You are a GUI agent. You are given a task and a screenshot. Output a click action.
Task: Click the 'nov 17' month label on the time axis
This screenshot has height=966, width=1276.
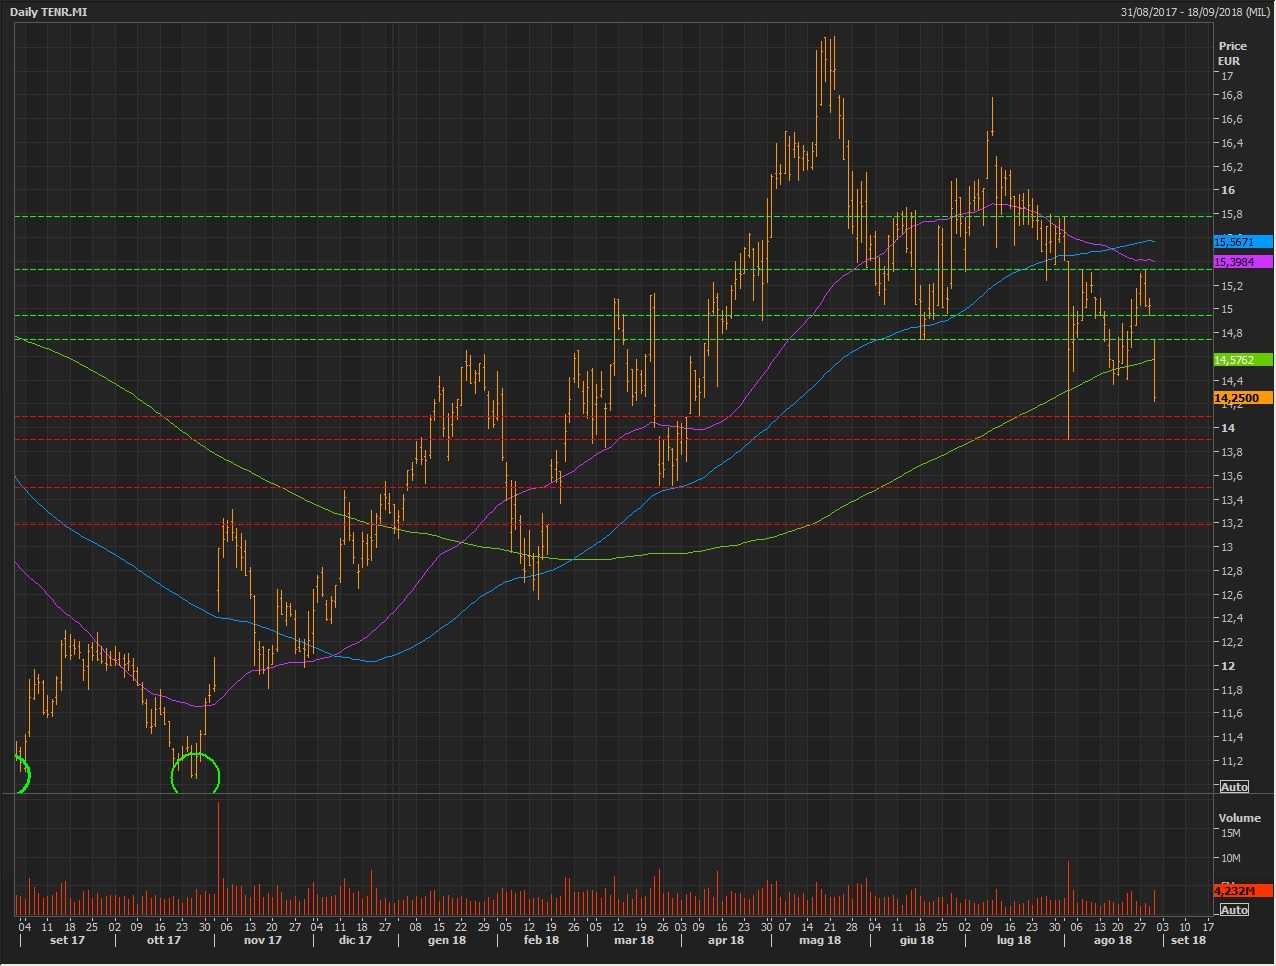click(x=263, y=940)
